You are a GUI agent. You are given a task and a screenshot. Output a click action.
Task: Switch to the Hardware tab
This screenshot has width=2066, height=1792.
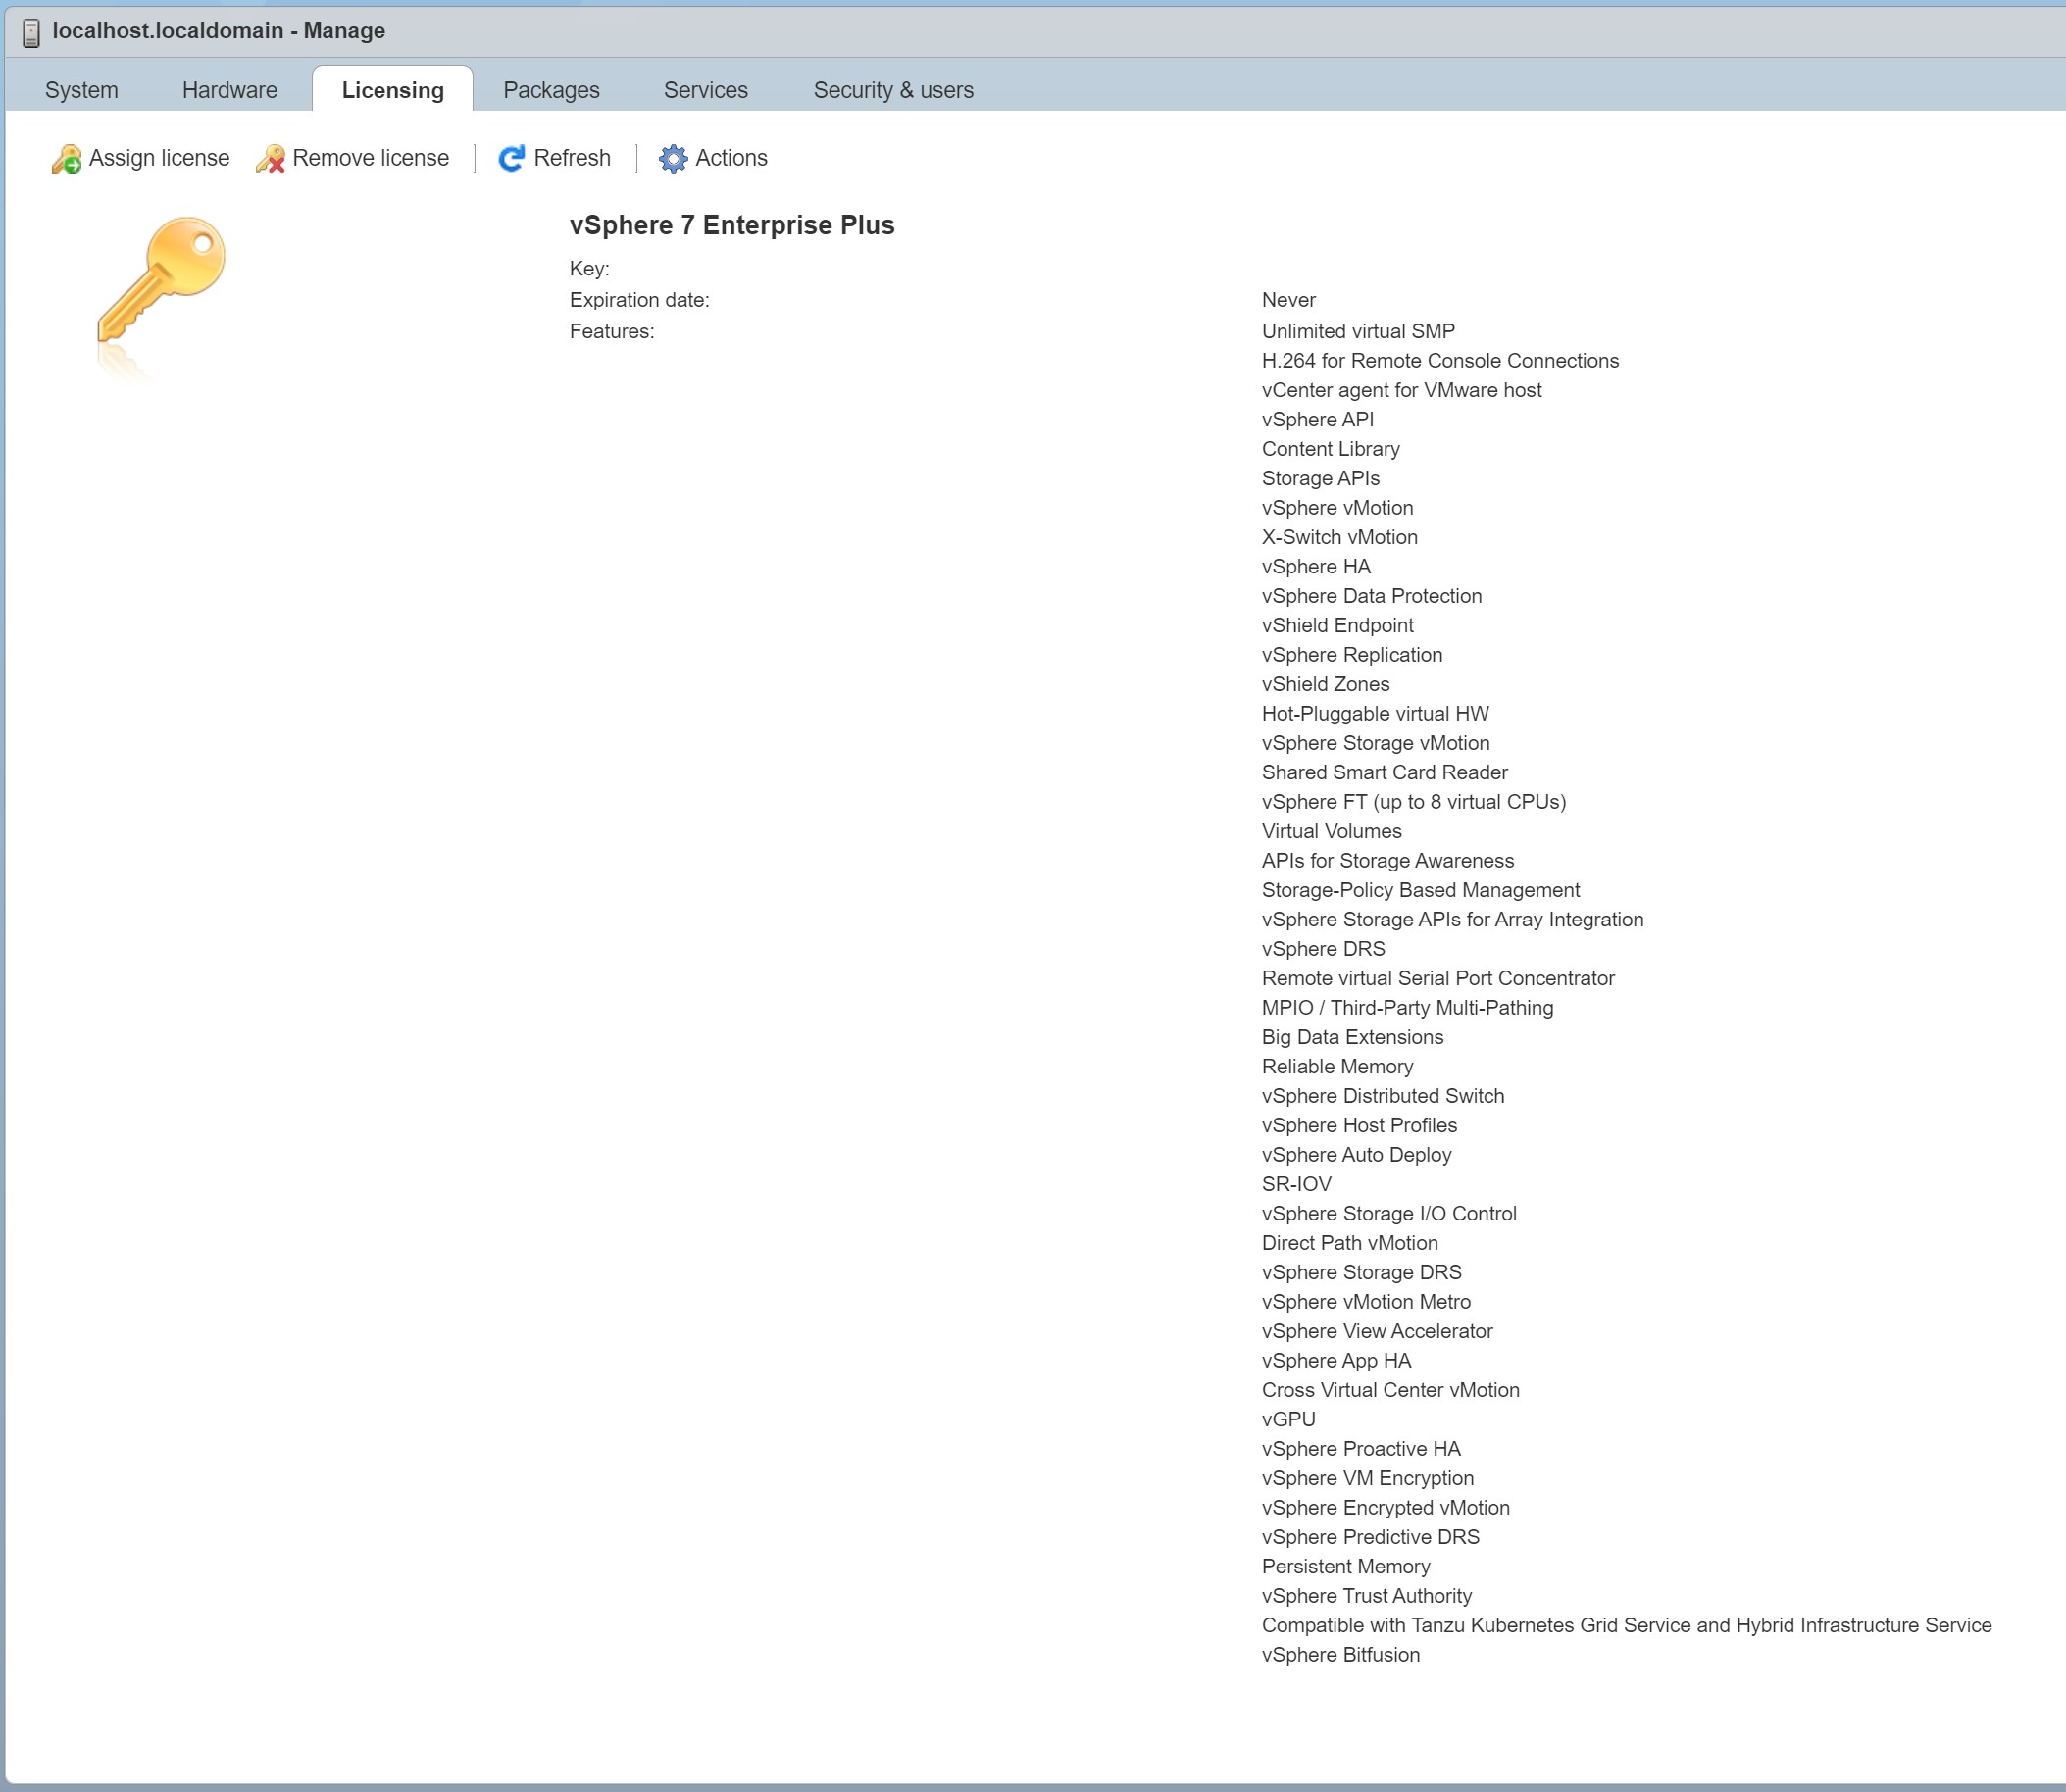pyautogui.click(x=229, y=89)
